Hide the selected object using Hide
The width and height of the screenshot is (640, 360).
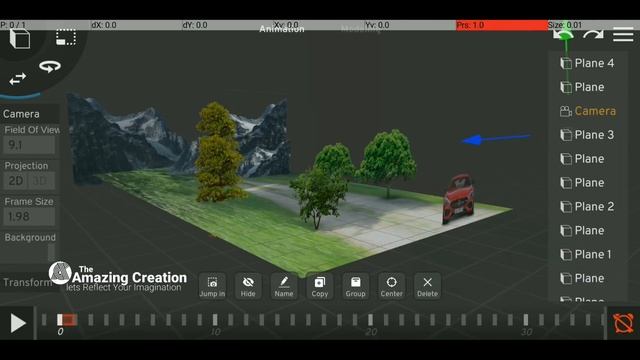pos(248,287)
